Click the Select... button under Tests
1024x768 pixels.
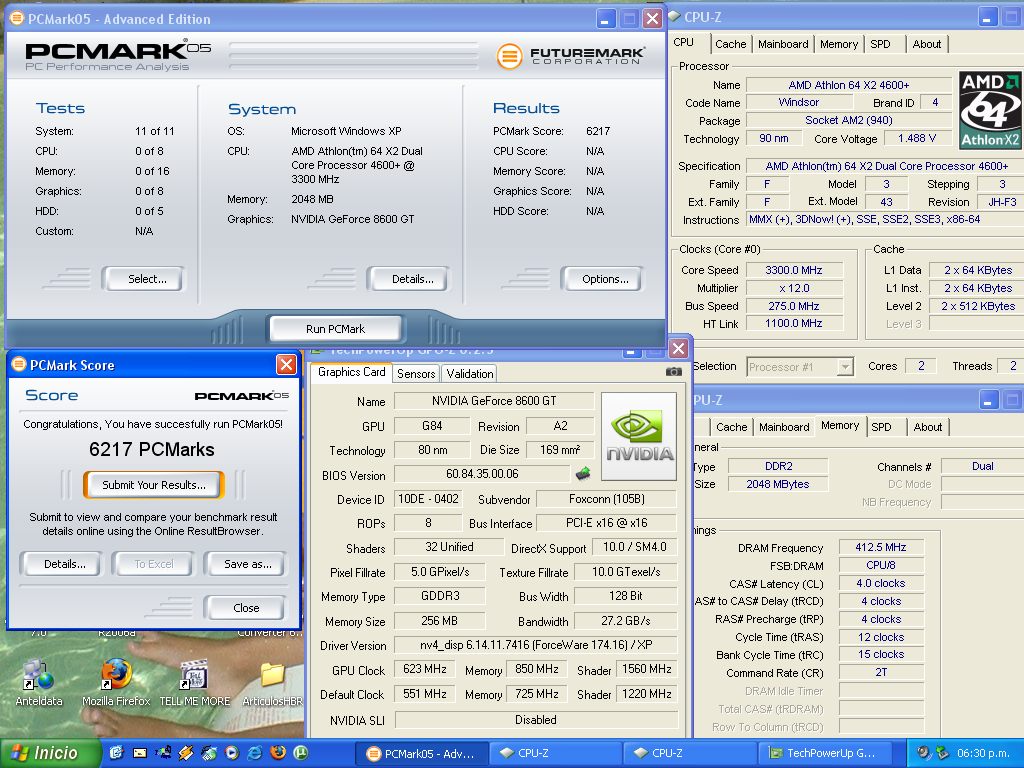(x=143, y=279)
